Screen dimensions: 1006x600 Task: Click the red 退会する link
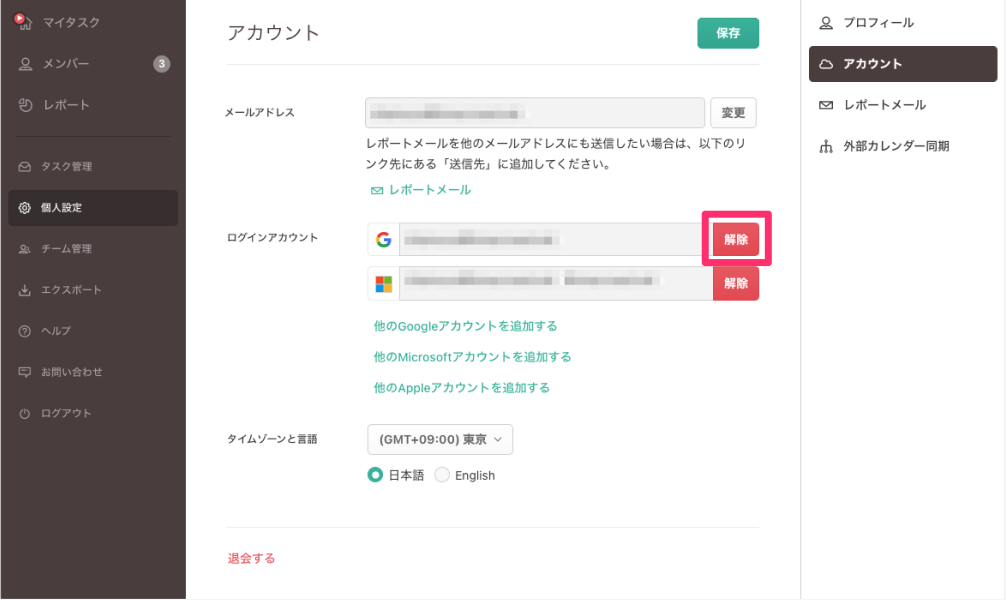click(x=251, y=558)
